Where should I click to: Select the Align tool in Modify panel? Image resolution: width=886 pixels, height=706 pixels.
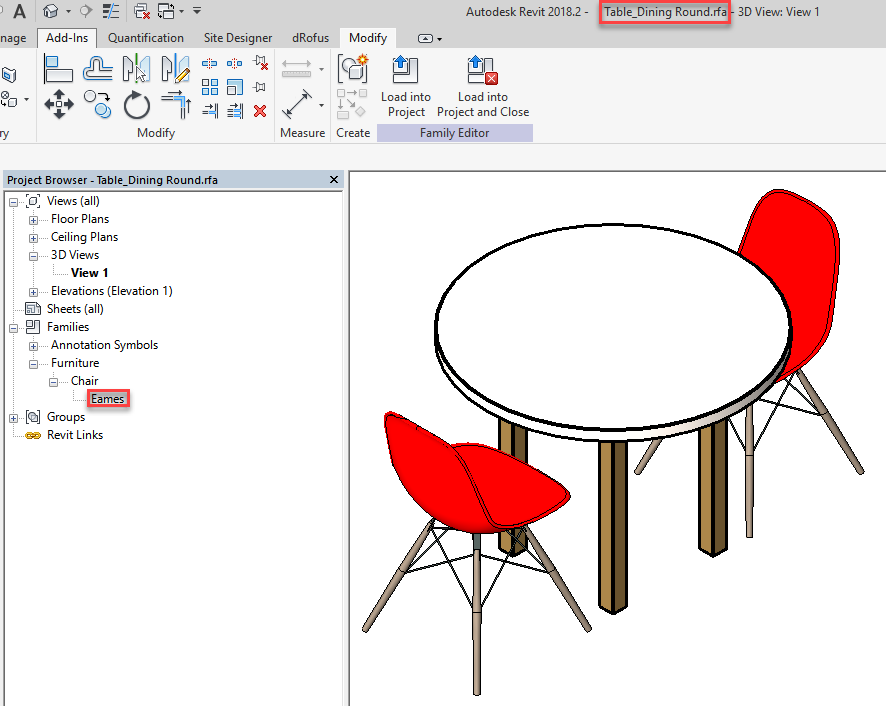click(57, 69)
